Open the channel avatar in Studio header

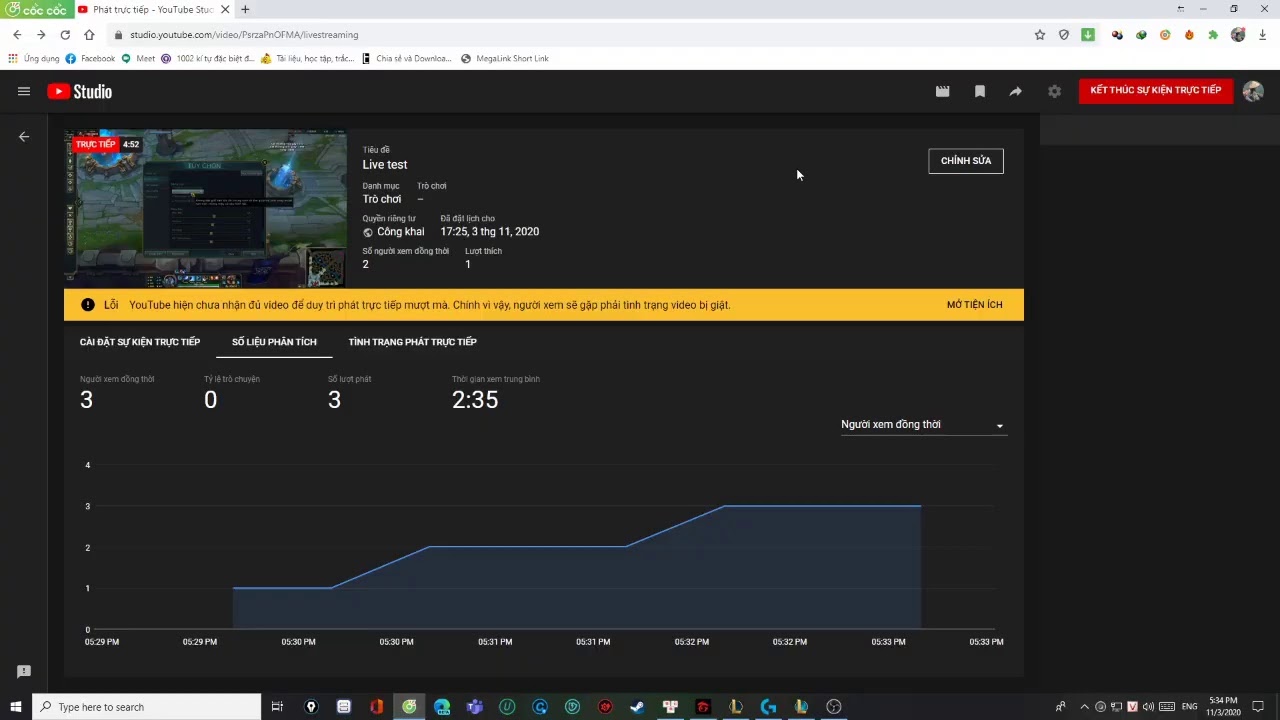coord(1253,91)
